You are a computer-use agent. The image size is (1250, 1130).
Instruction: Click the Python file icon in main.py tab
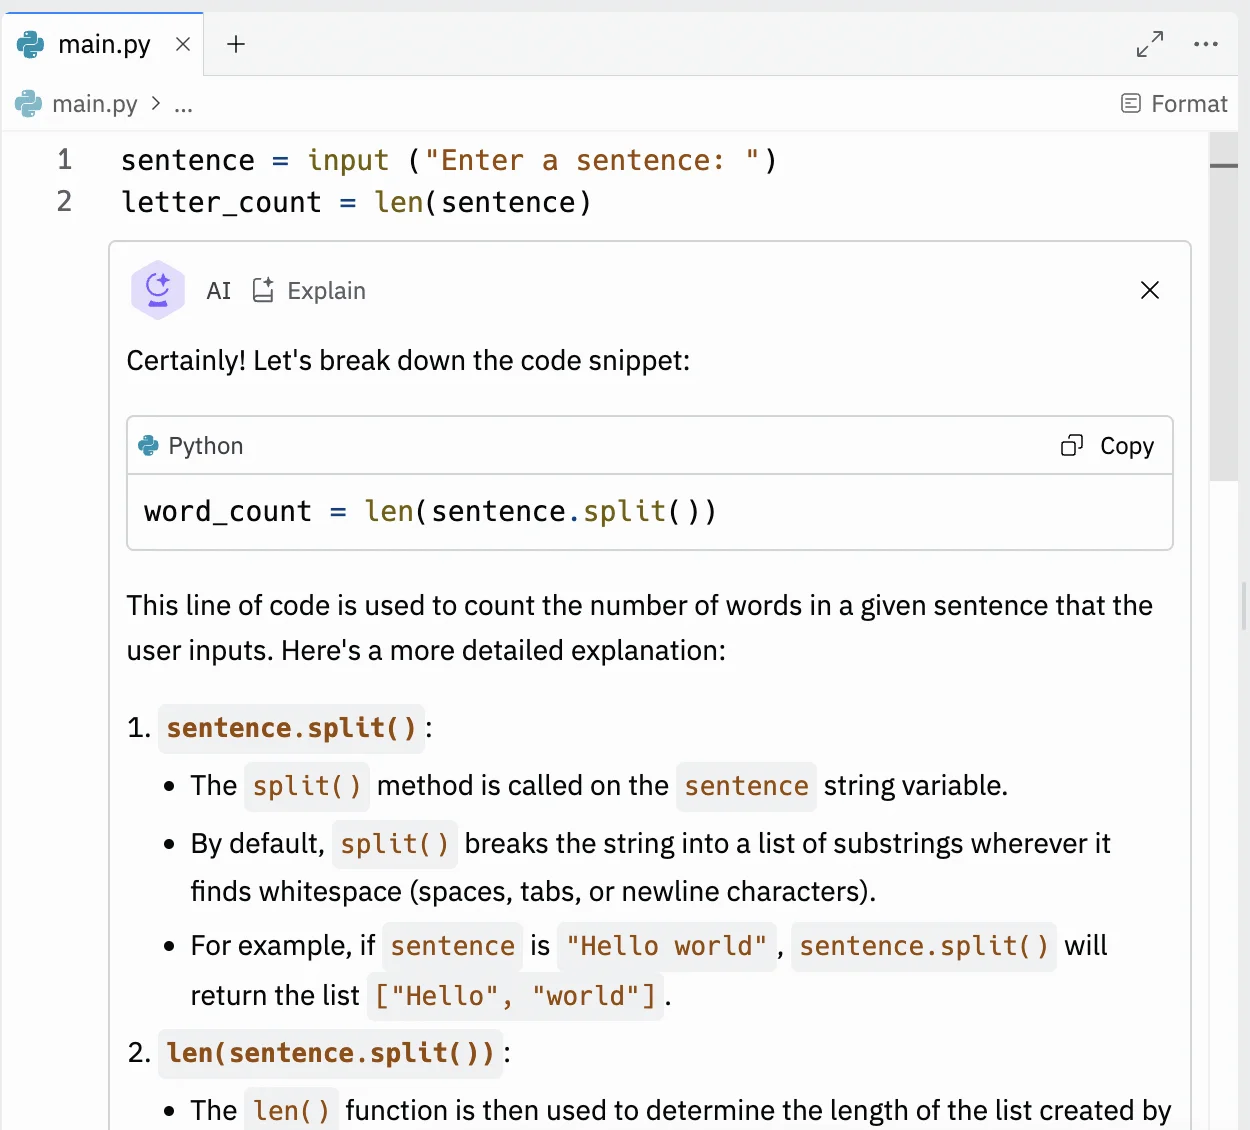click(31, 44)
